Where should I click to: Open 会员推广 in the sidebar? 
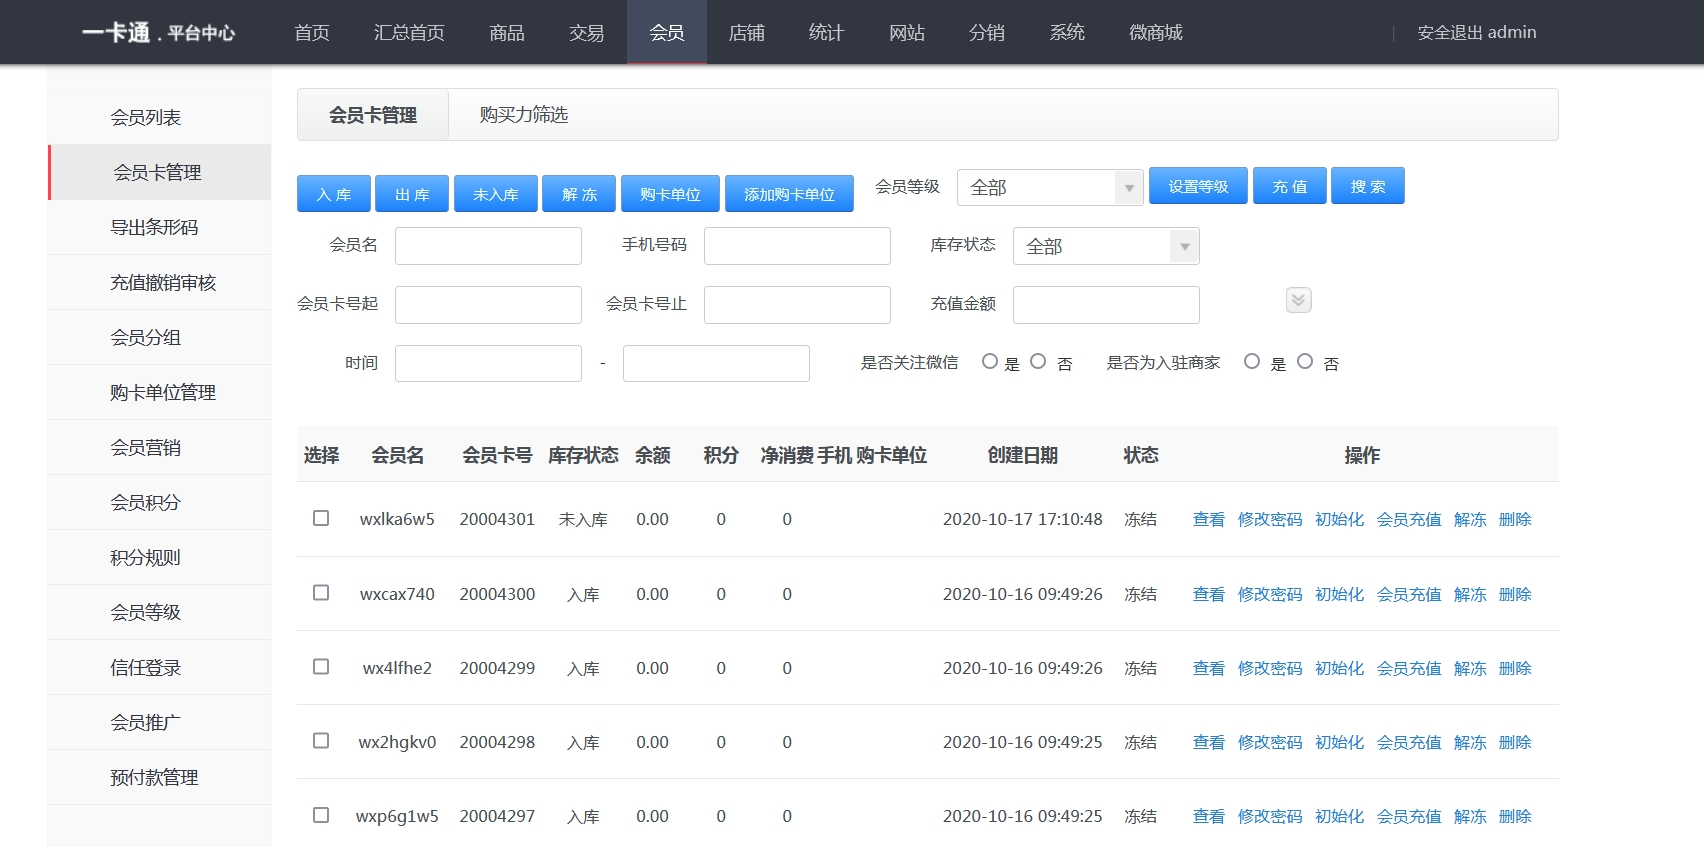click(159, 722)
